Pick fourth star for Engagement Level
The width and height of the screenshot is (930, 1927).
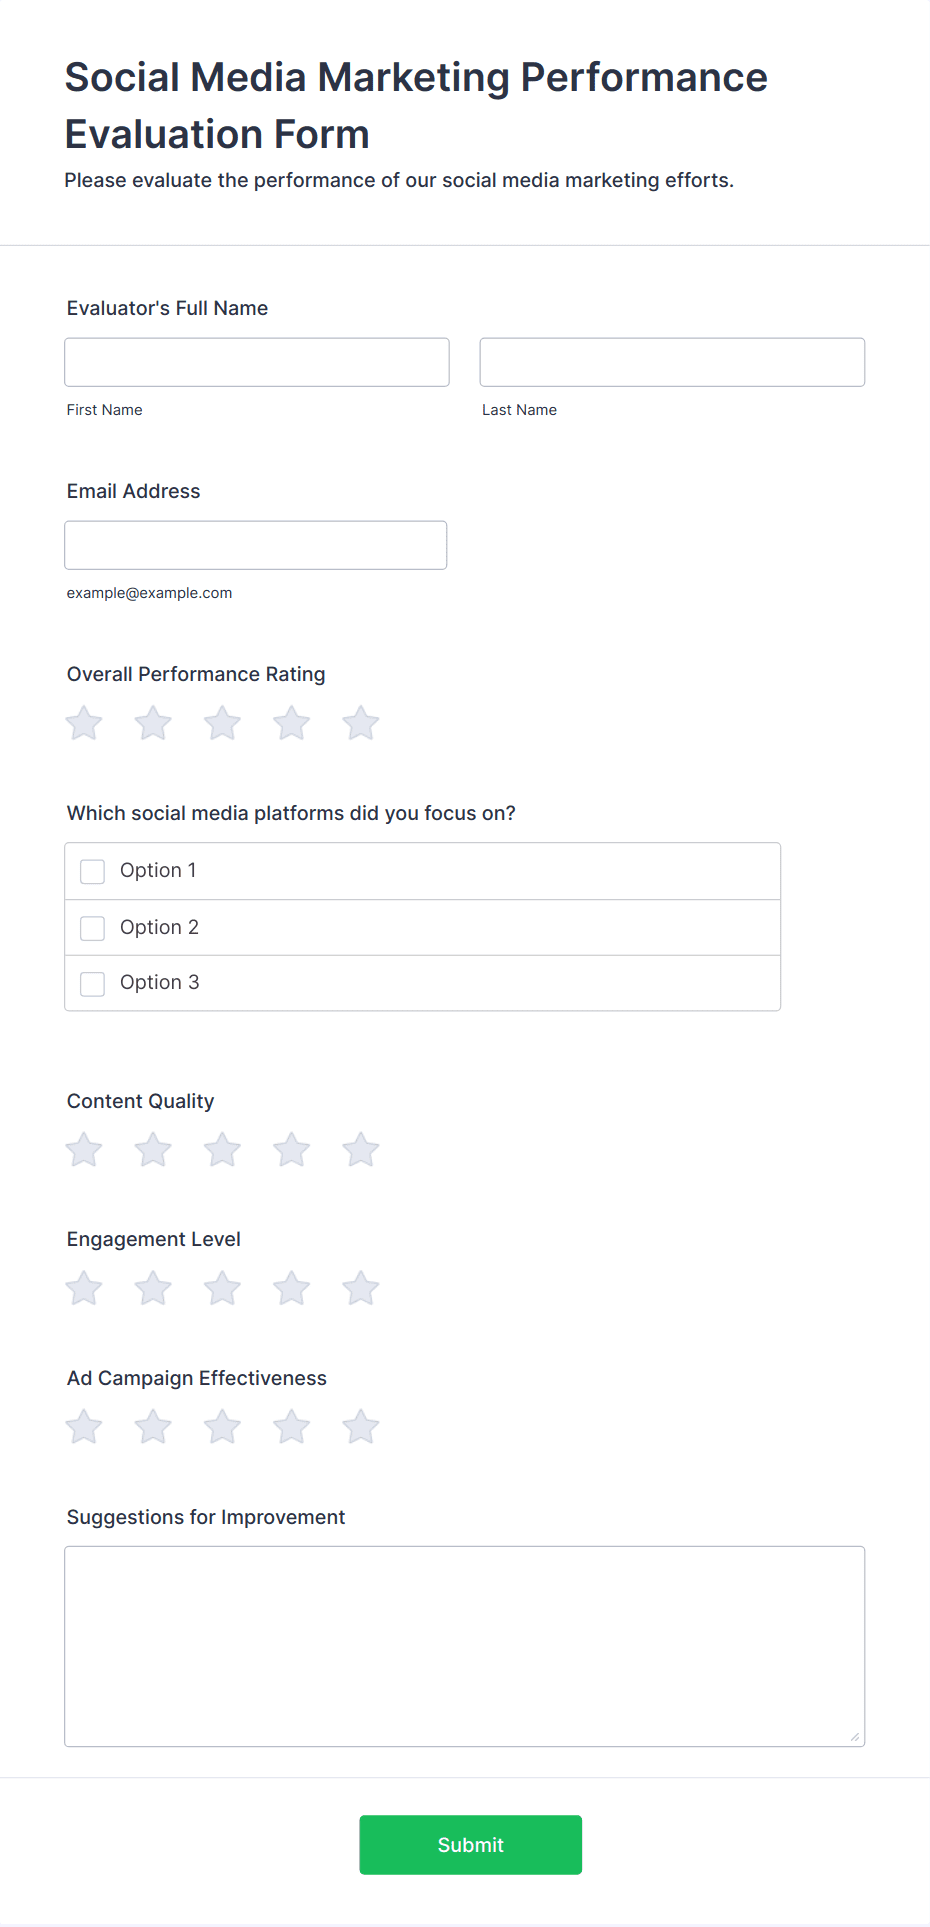292,1288
